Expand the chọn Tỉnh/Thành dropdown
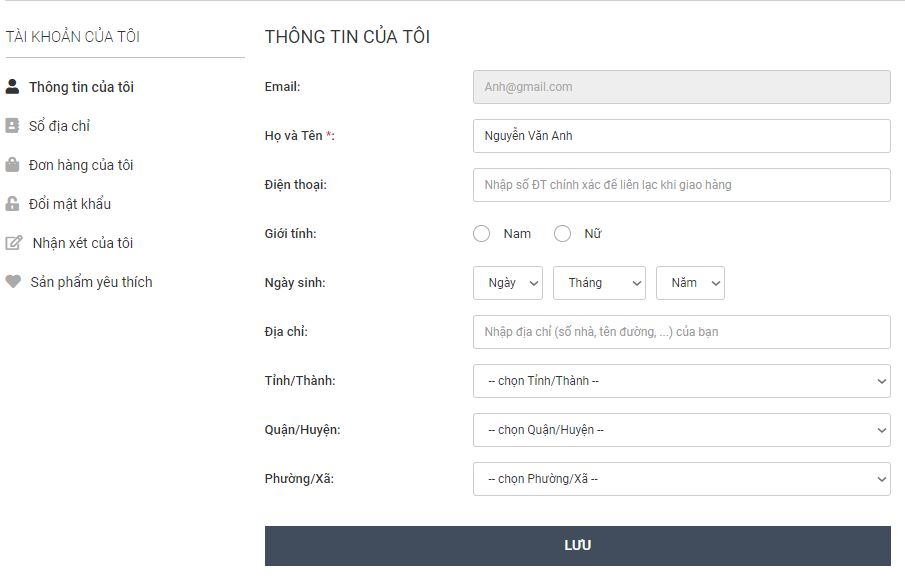This screenshot has width=905, height=580. tap(682, 381)
